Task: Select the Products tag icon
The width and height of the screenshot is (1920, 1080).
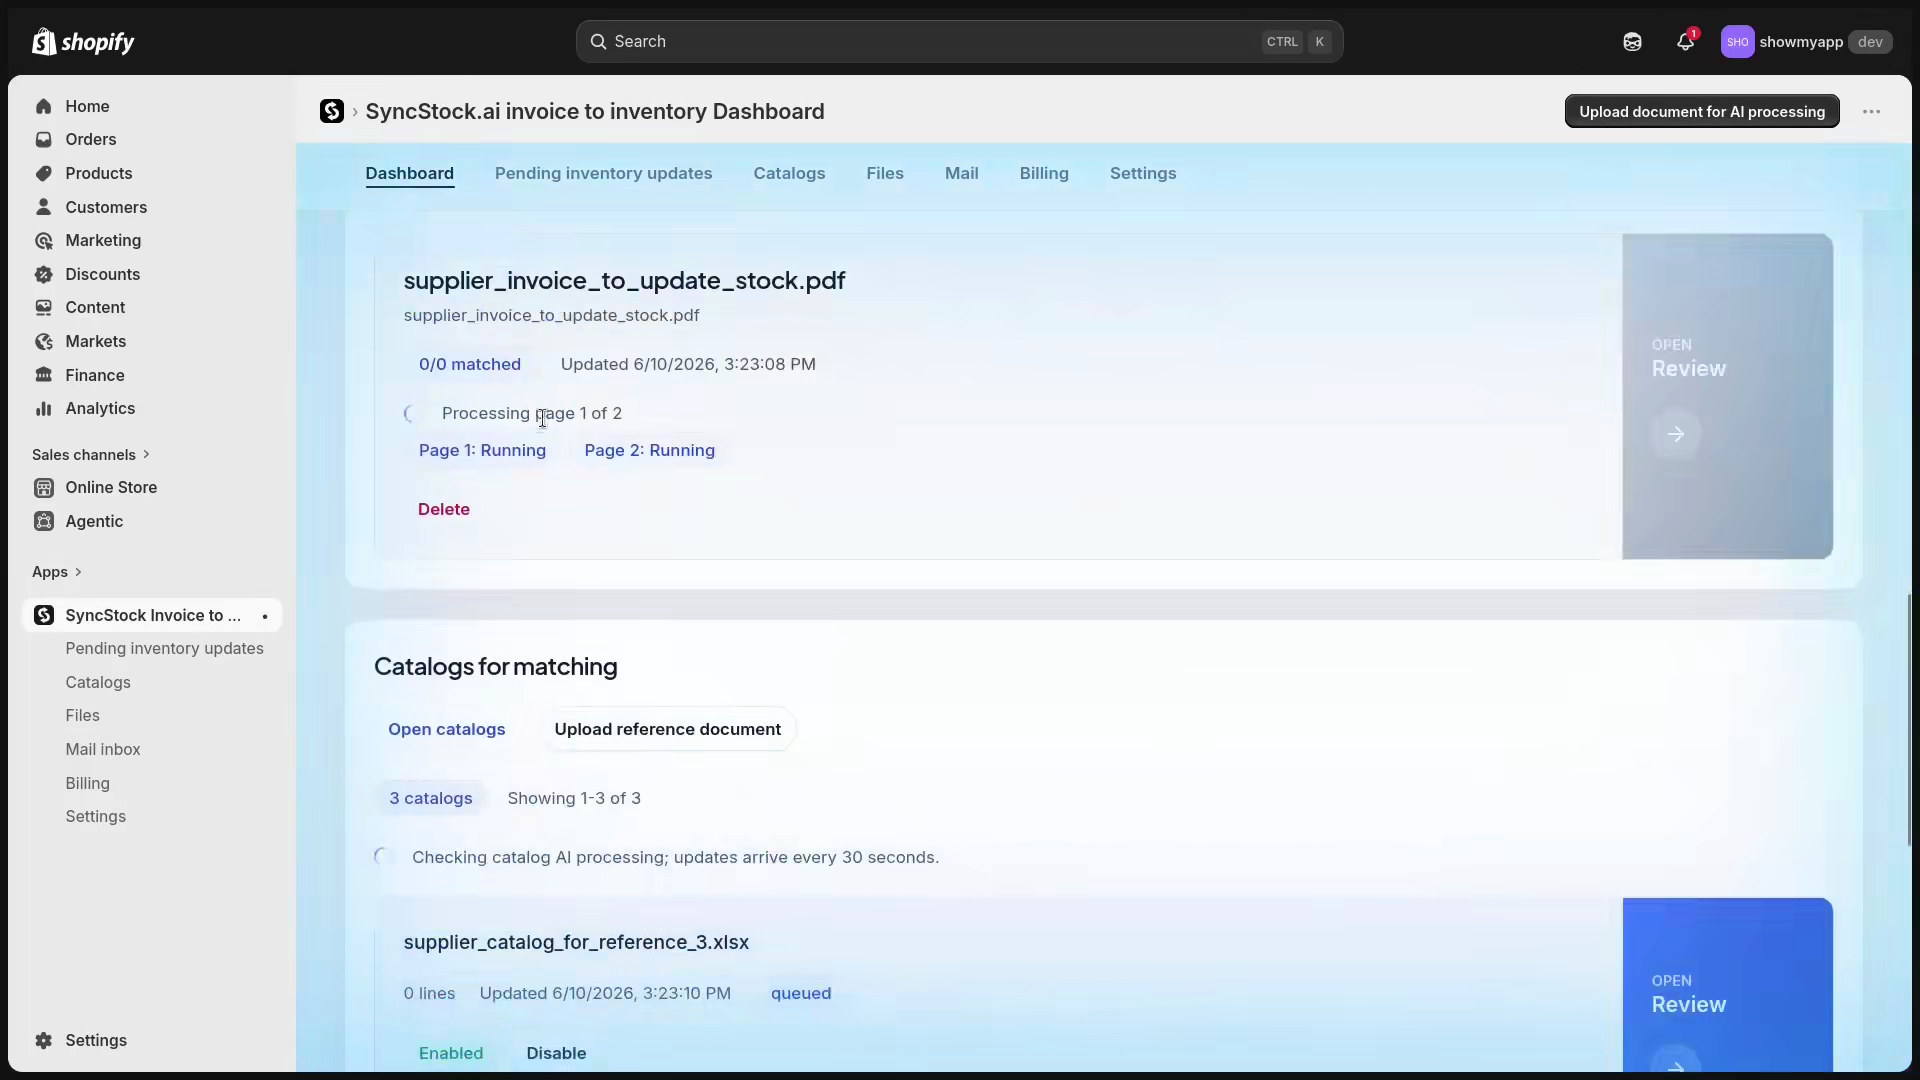Action: pyautogui.click(x=43, y=173)
